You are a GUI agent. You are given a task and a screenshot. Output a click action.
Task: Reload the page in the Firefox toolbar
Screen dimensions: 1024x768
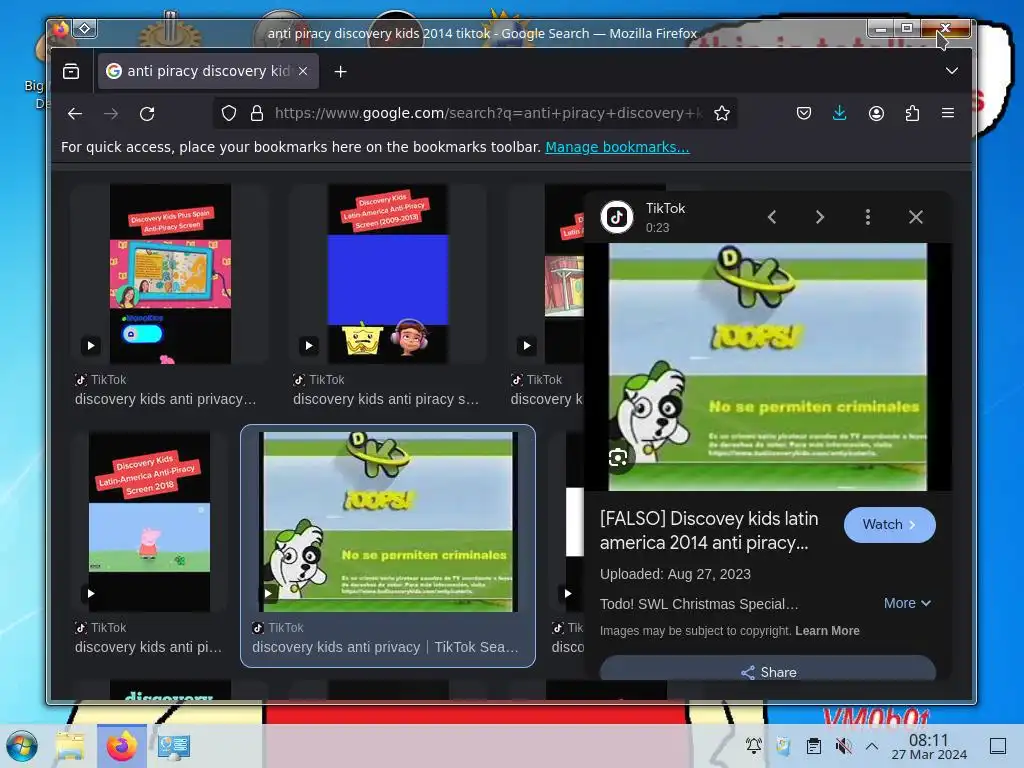(x=147, y=114)
